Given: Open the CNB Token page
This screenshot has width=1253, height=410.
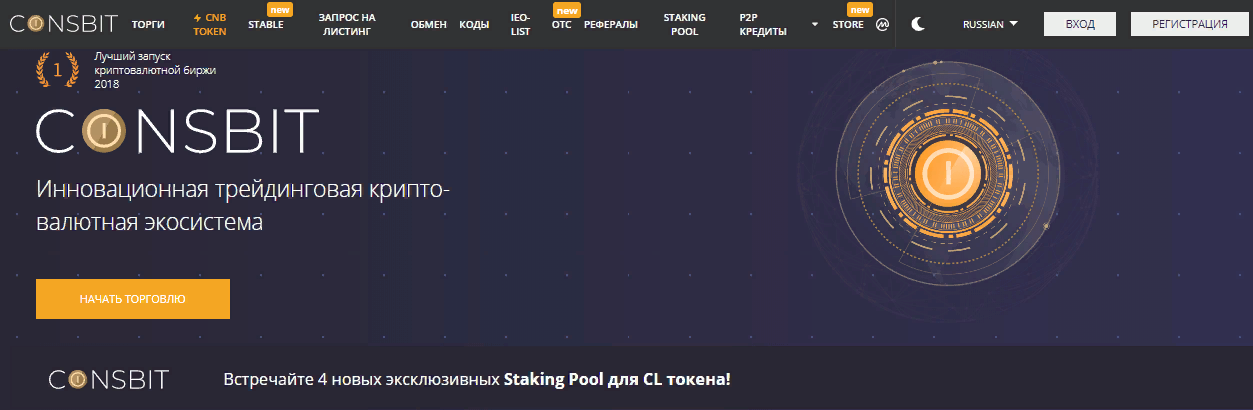Looking at the screenshot, I should [210, 24].
